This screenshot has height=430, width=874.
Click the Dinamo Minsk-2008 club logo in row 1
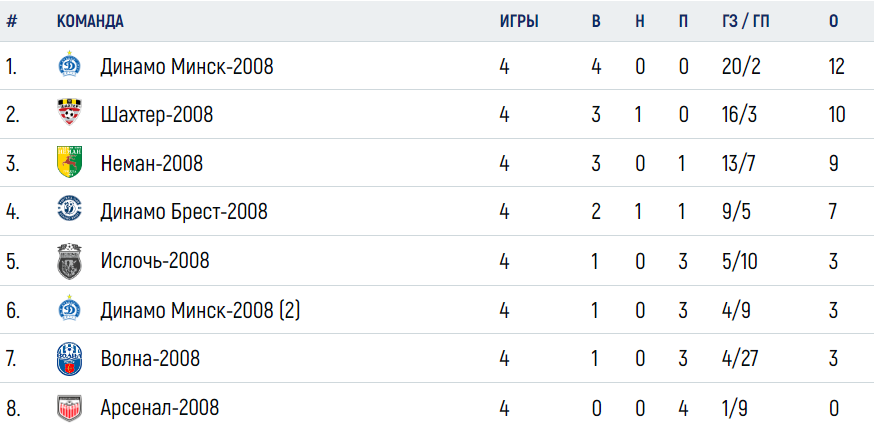70,63
